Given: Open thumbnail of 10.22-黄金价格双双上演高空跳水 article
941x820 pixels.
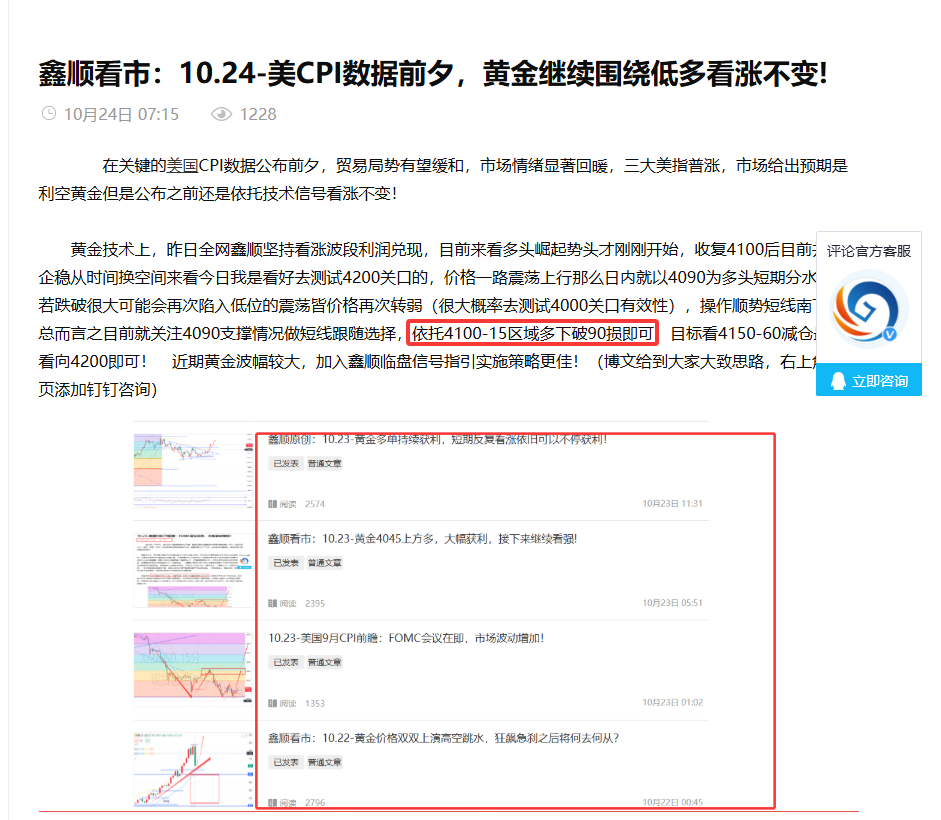Looking at the screenshot, I should [193, 769].
